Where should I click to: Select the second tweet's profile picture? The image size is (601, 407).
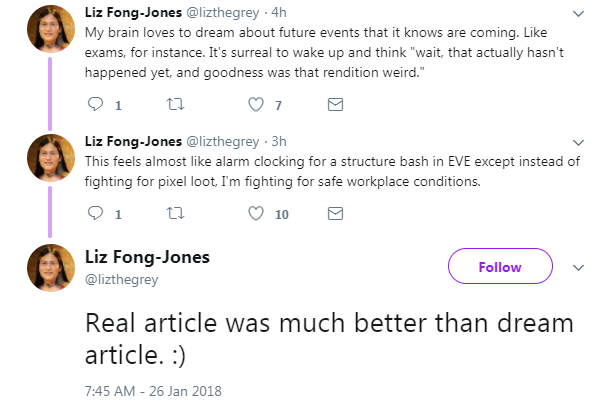[51, 158]
